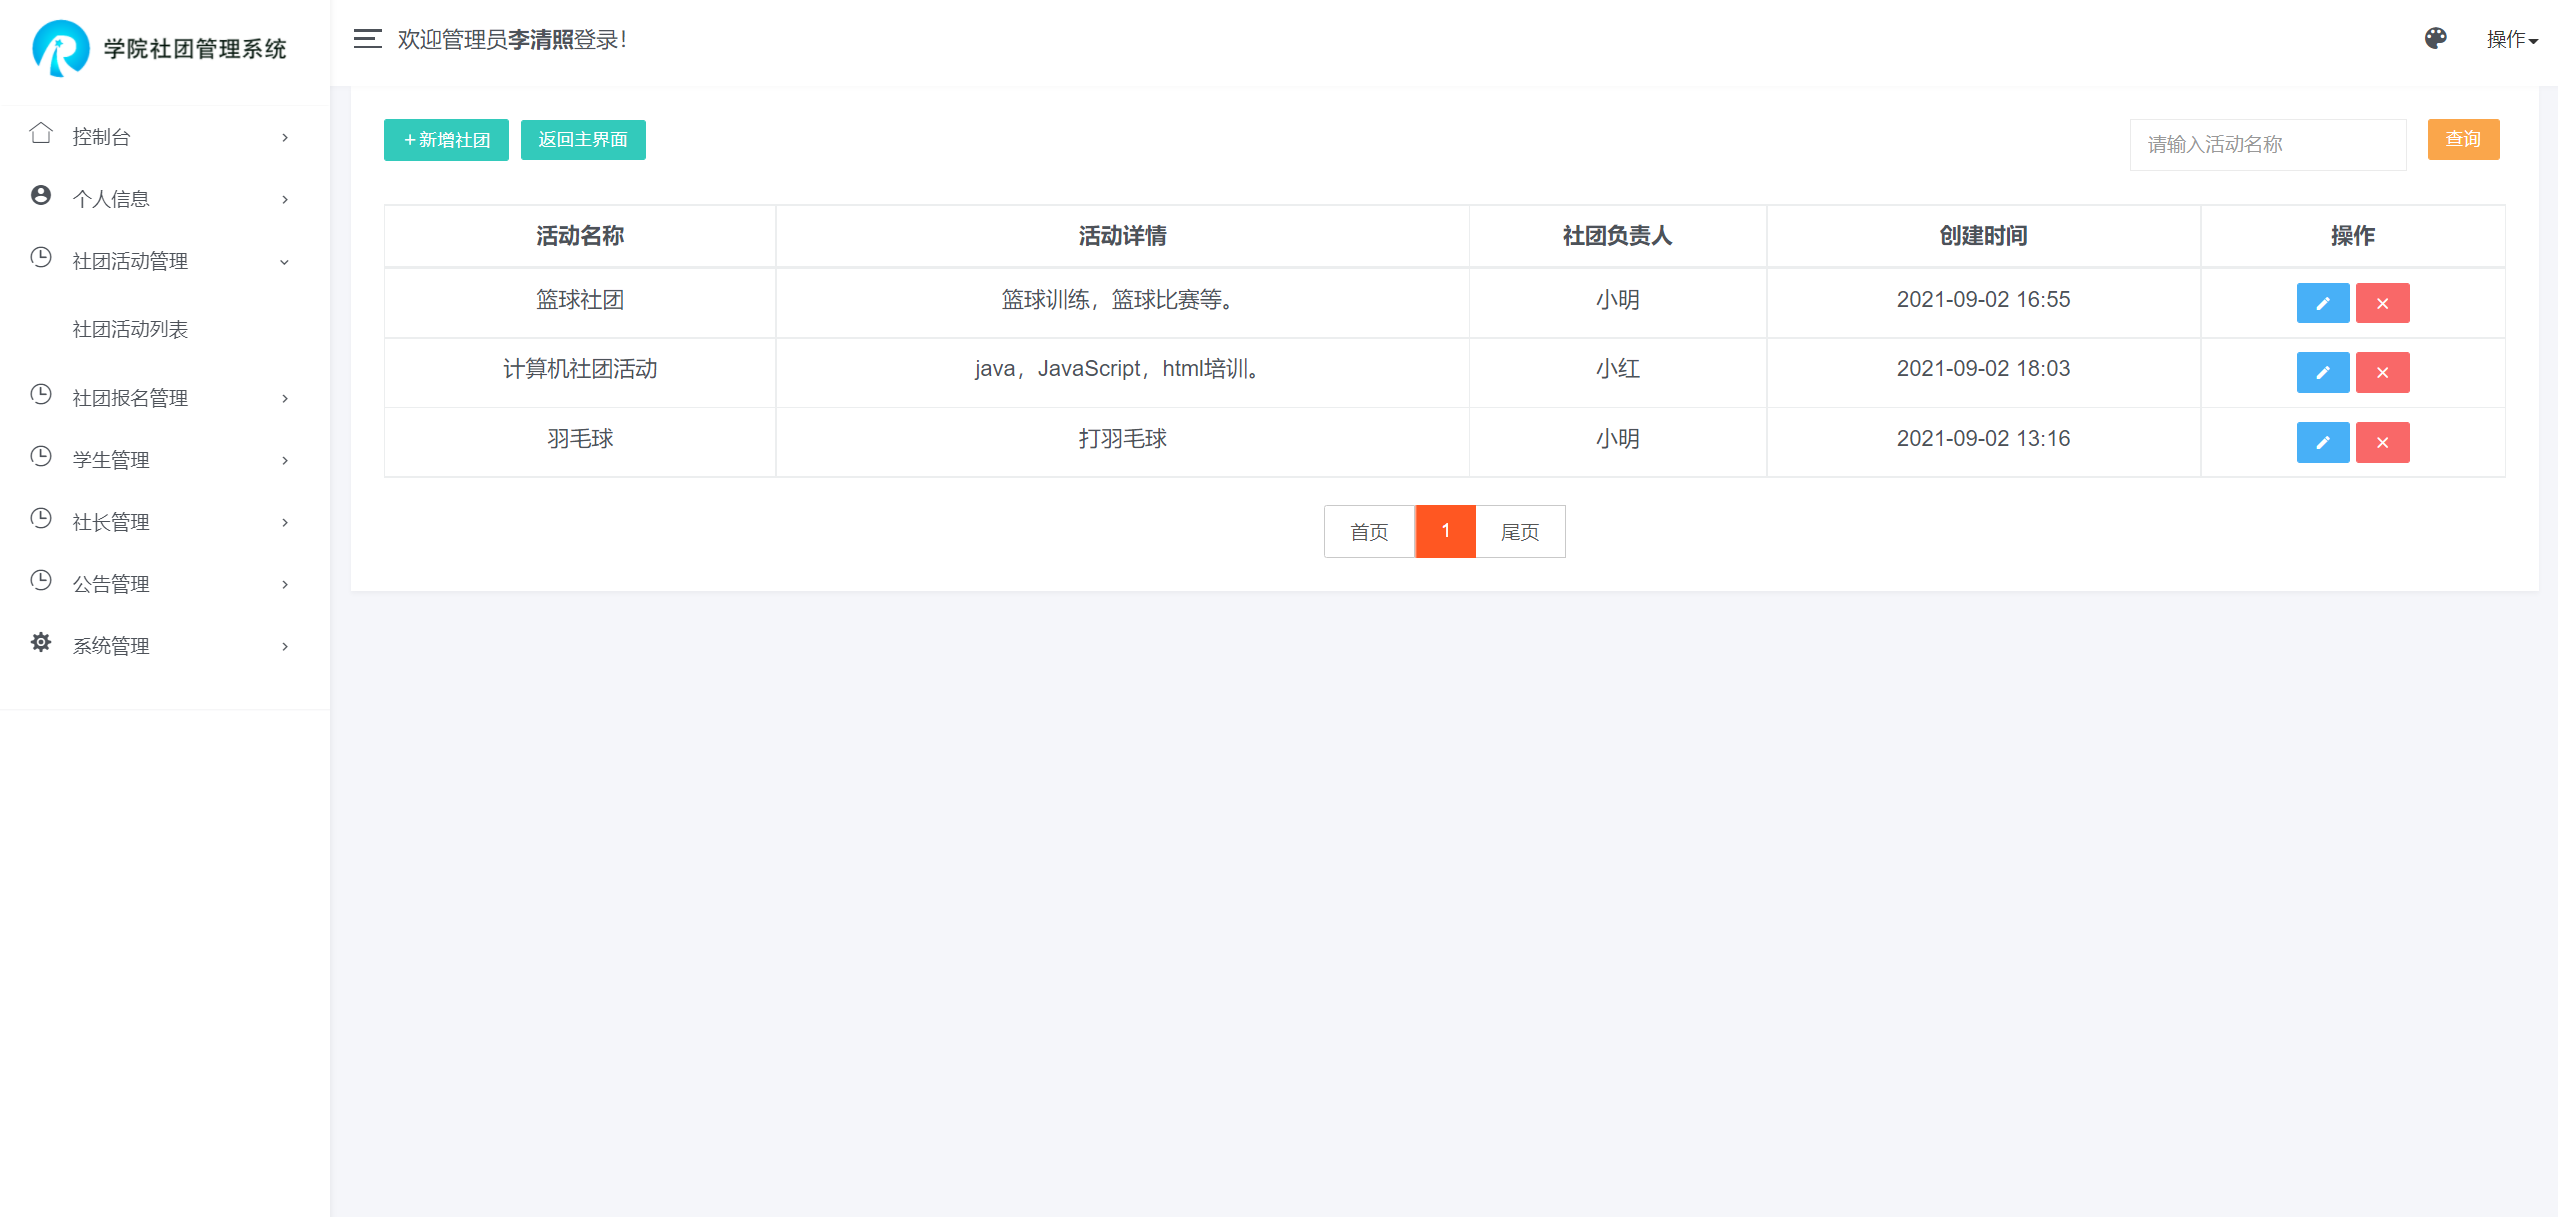The height and width of the screenshot is (1217, 2558).
Task: Open the theme color palette icon
Action: tap(2435, 39)
